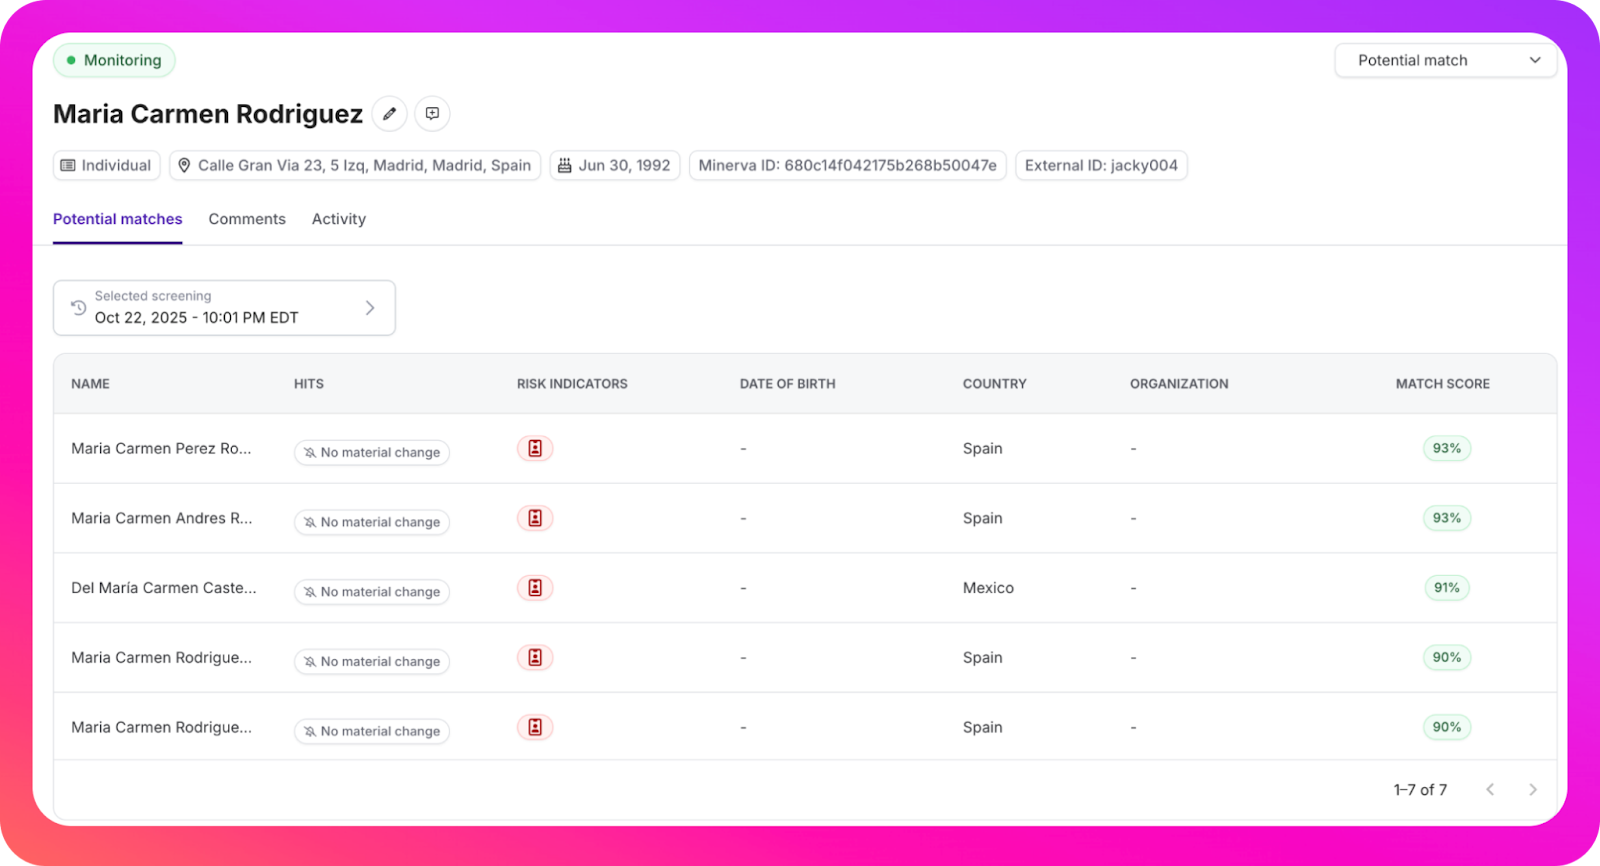Go to previous page of results

[x=1490, y=790]
